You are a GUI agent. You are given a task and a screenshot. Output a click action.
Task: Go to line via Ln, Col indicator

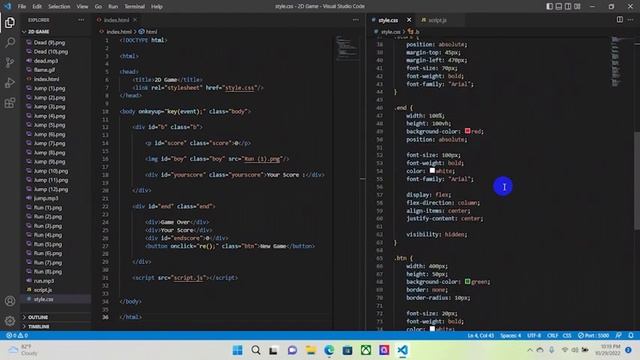(480, 336)
